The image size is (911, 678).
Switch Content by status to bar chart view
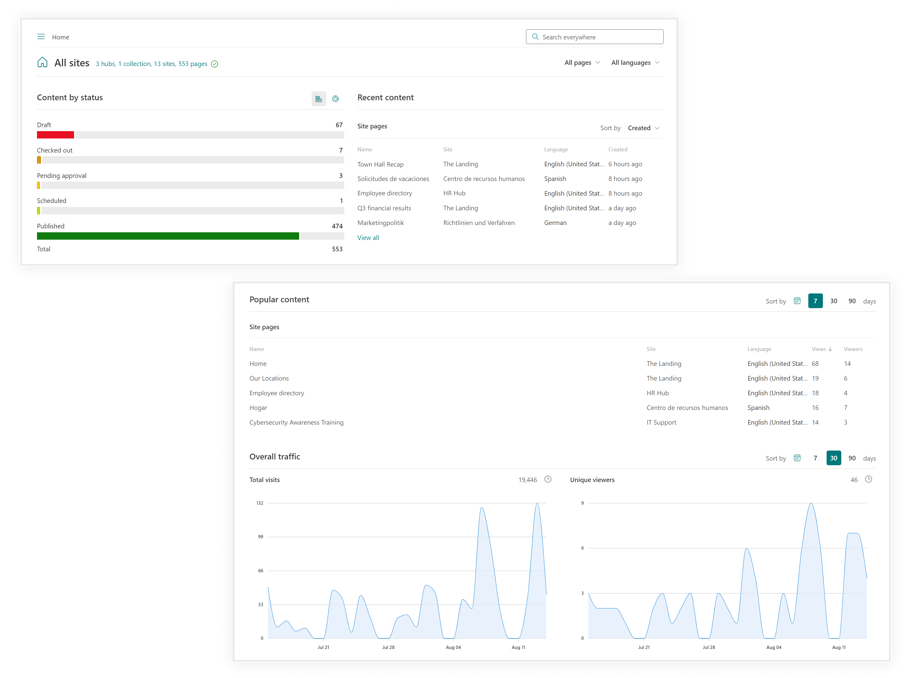pyautogui.click(x=319, y=98)
